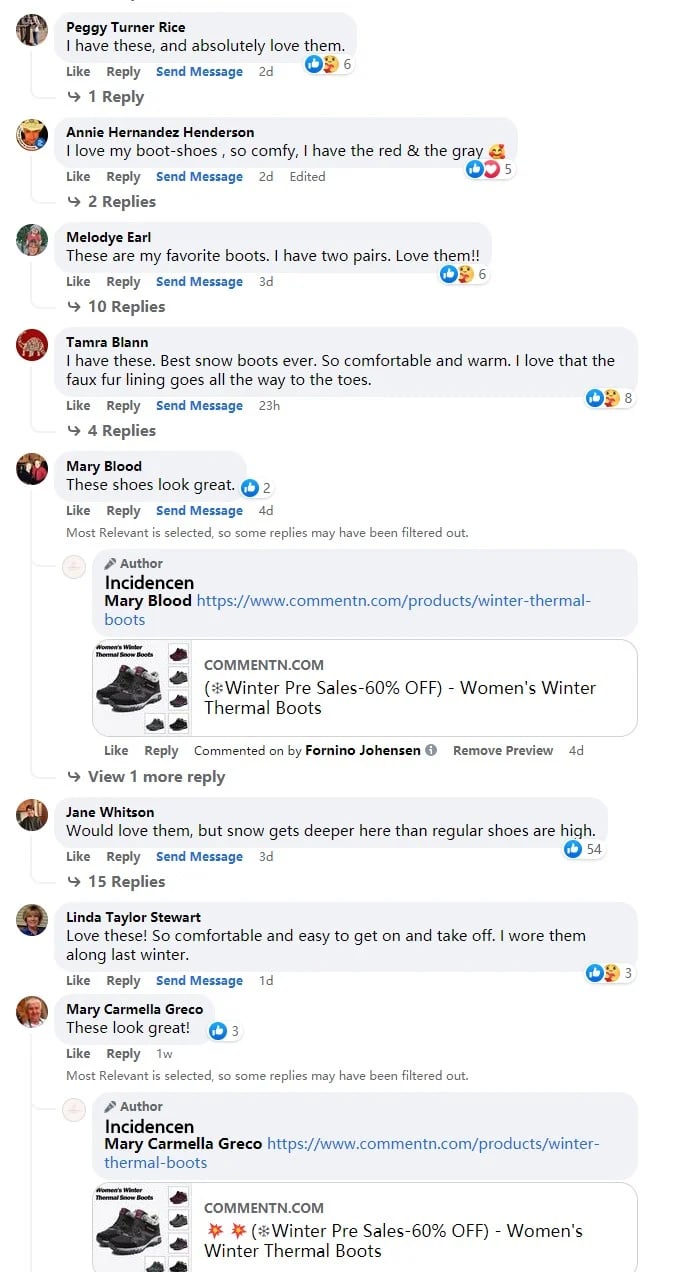Expand 15 Replies under Jane Whitson
The image size is (677, 1272).
(126, 882)
